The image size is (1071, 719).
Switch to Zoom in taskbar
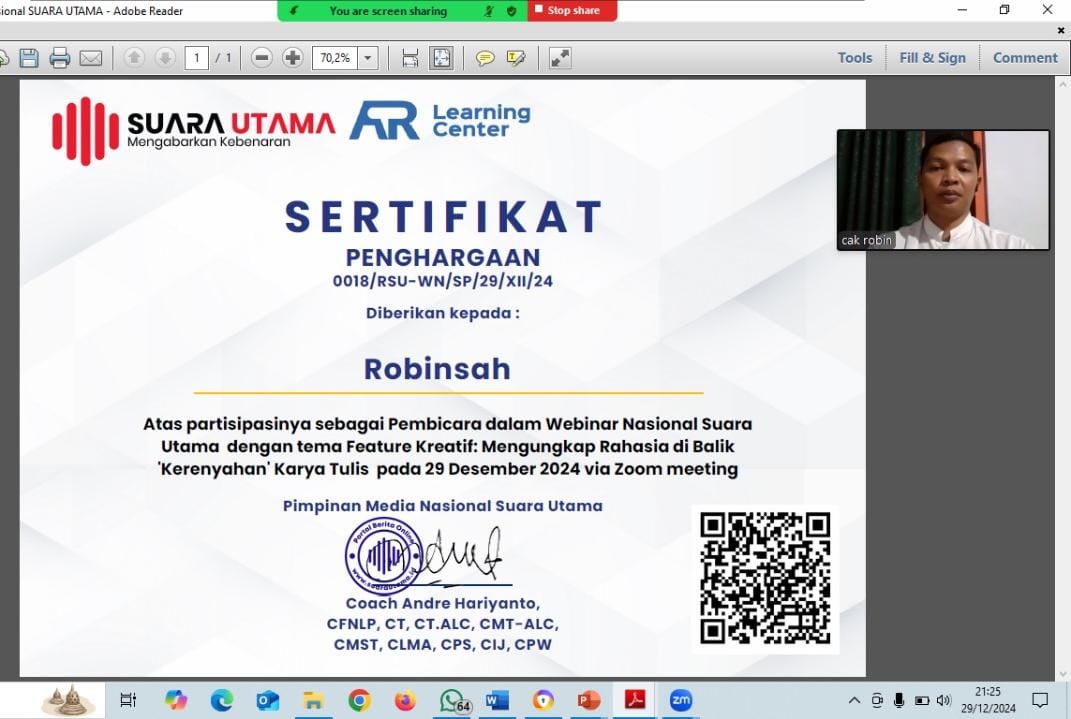tap(681, 700)
